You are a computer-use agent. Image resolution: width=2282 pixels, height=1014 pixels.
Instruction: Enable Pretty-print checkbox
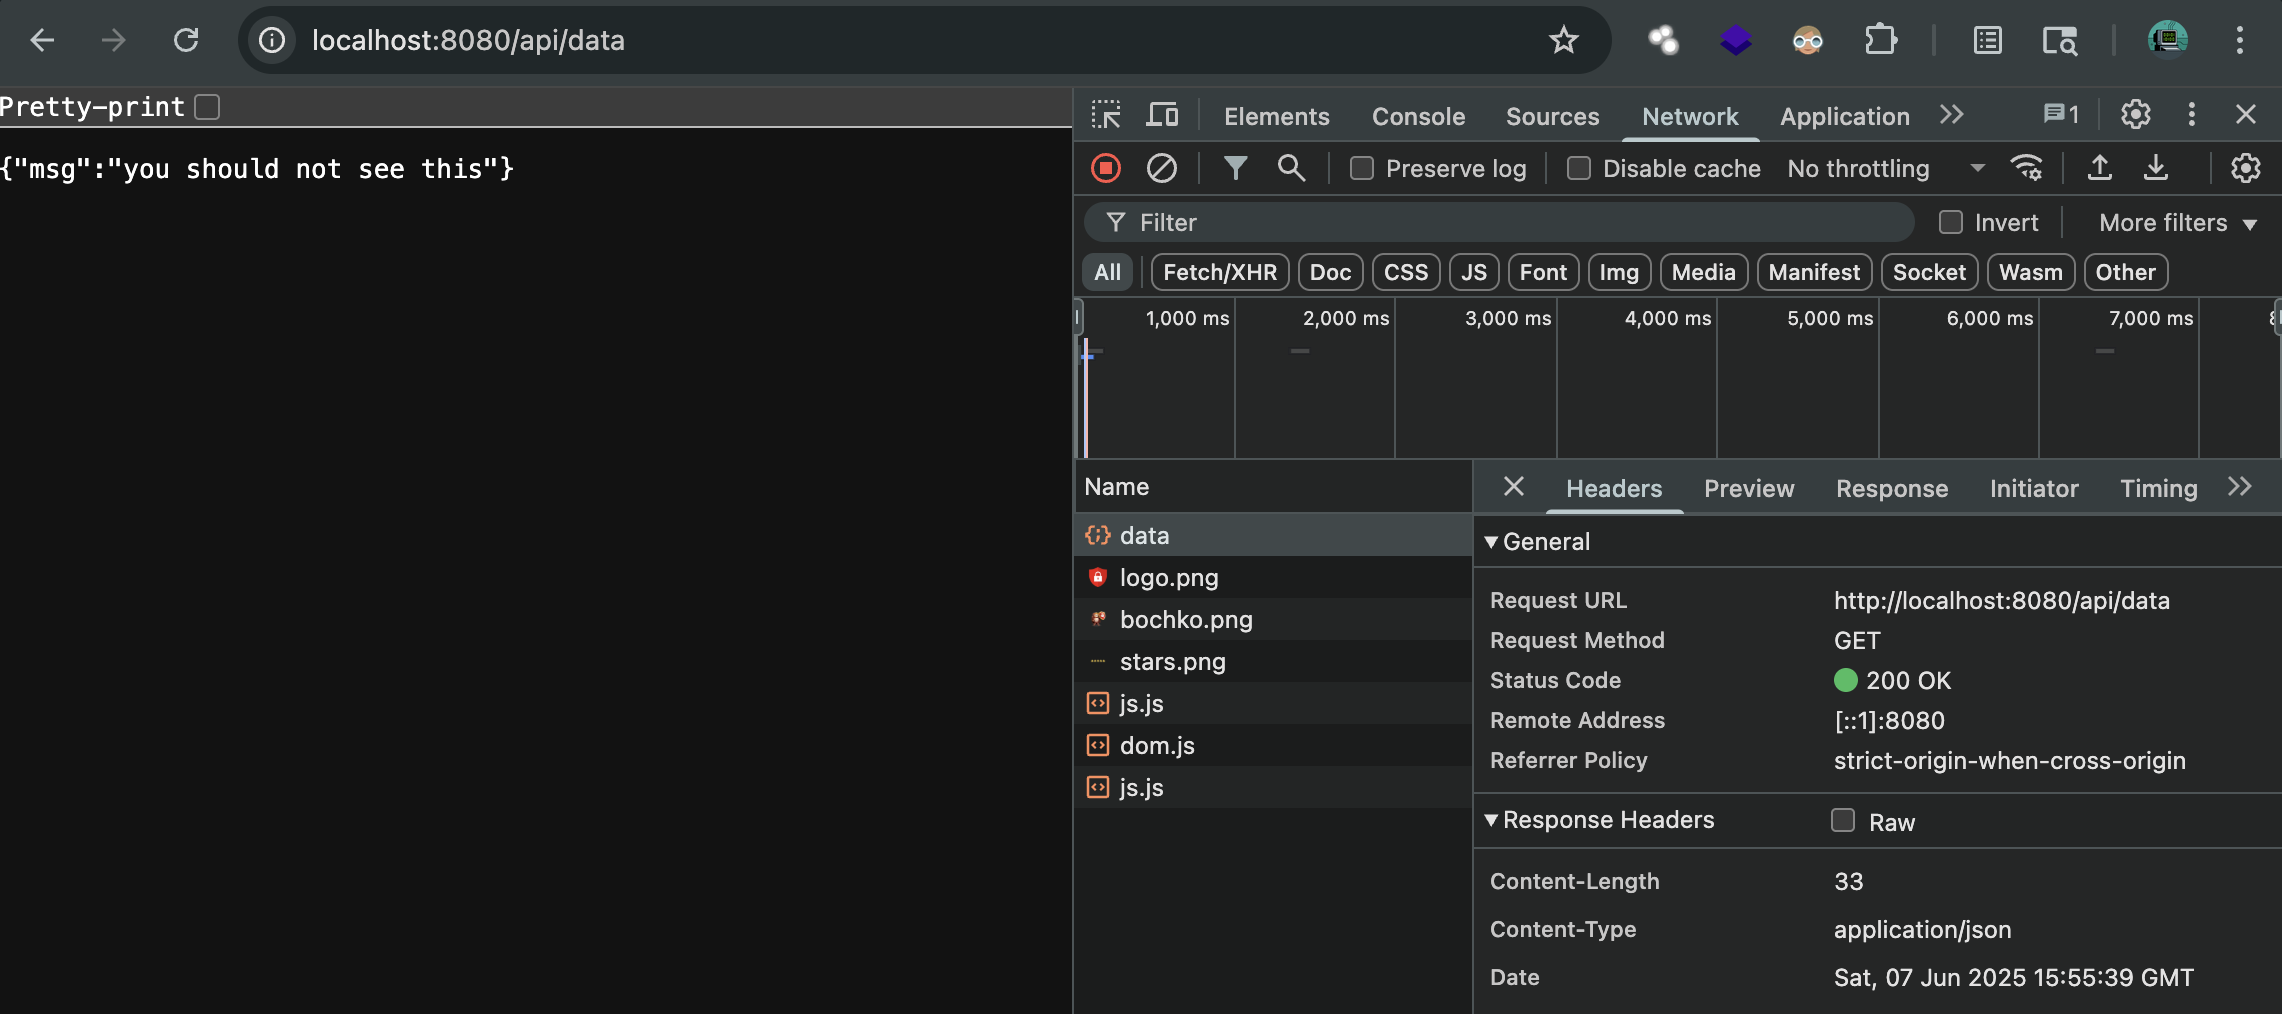click(207, 107)
